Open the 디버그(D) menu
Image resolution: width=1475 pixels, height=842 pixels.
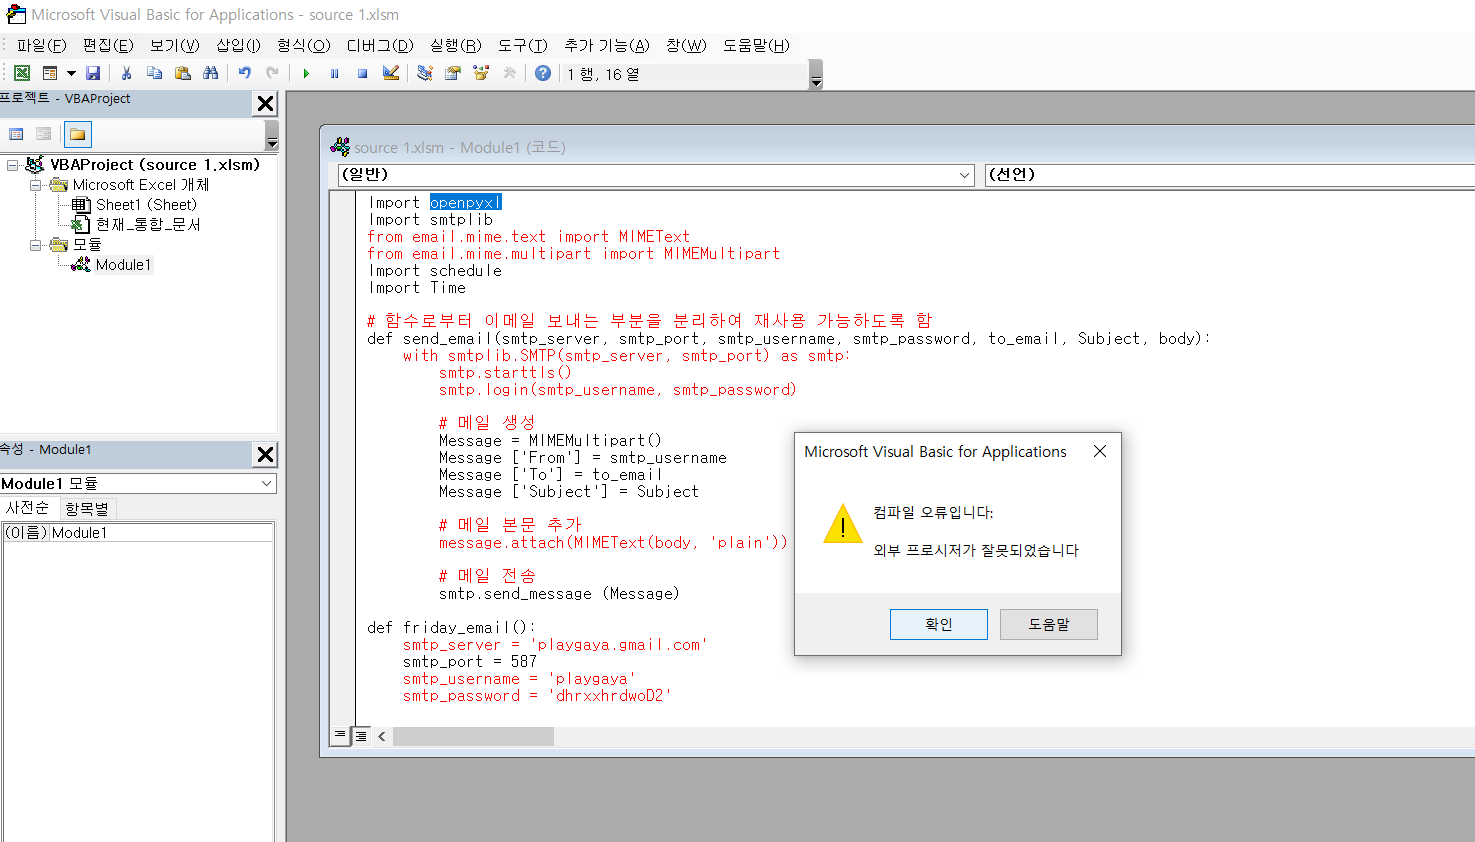(380, 45)
